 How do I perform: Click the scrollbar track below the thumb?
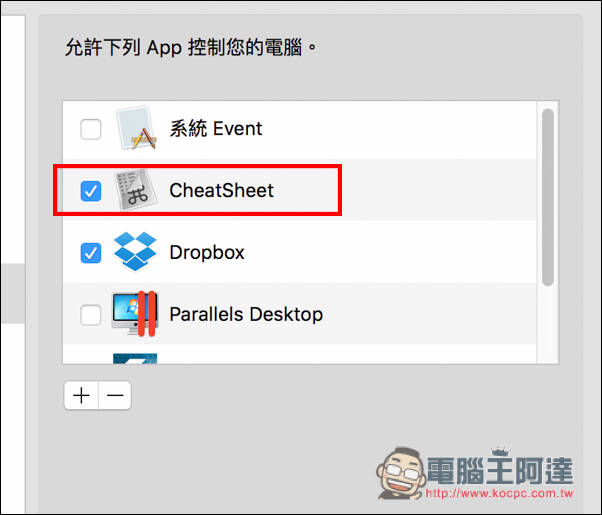coord(548,325)
